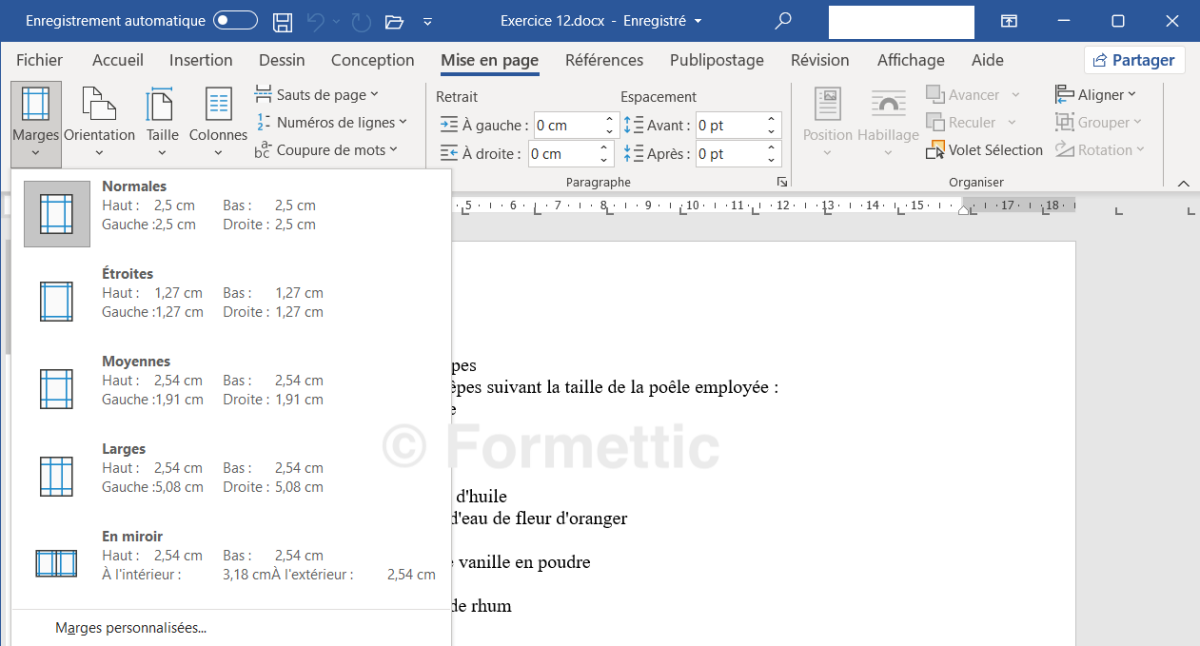Viewport: 1200px width, 646px height.
Task: Increase the Avant spacing with up arrow
Action: click(x=772, y=119)
